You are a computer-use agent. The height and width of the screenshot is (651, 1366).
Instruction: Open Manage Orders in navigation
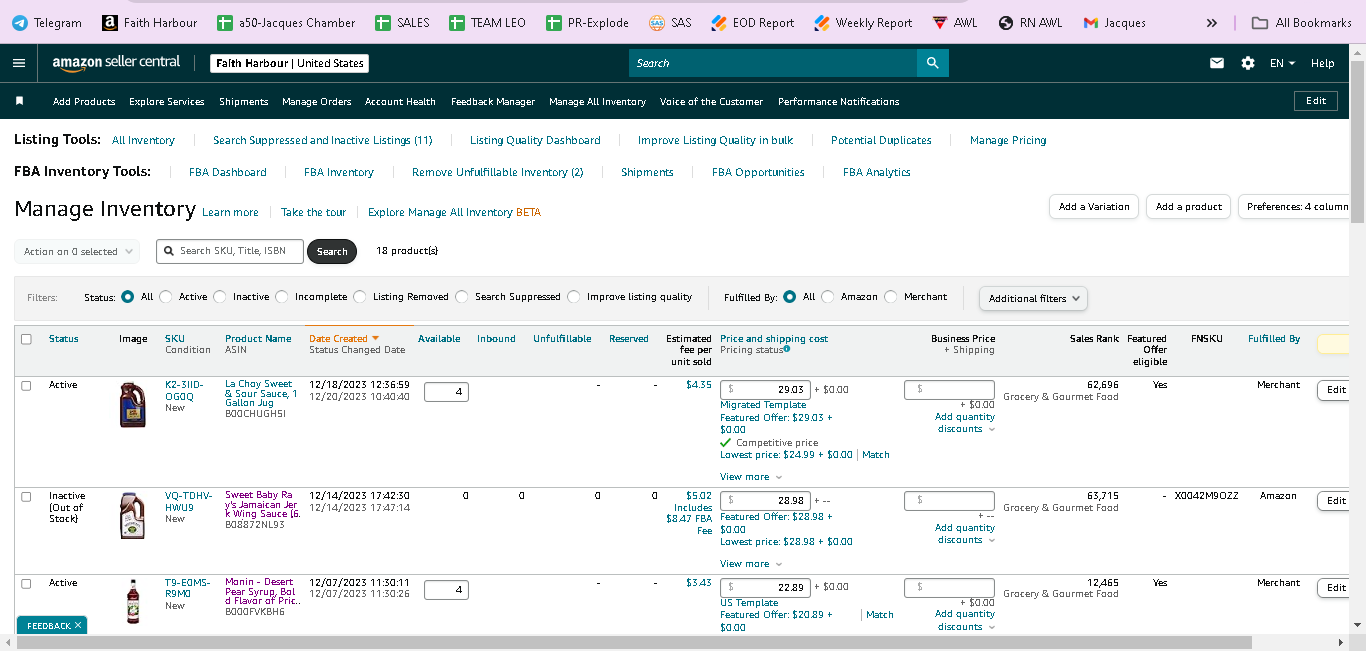[x=317, y=101]
